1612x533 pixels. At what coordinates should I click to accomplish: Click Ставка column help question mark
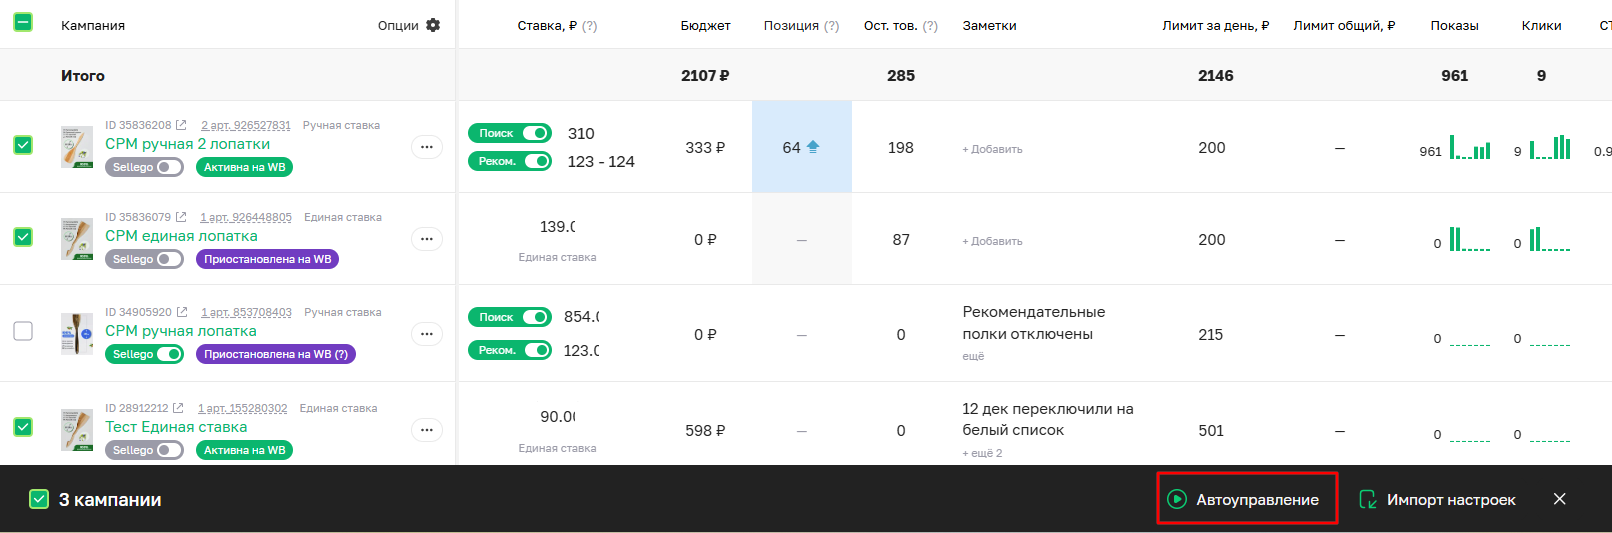[x=590, y=26]
